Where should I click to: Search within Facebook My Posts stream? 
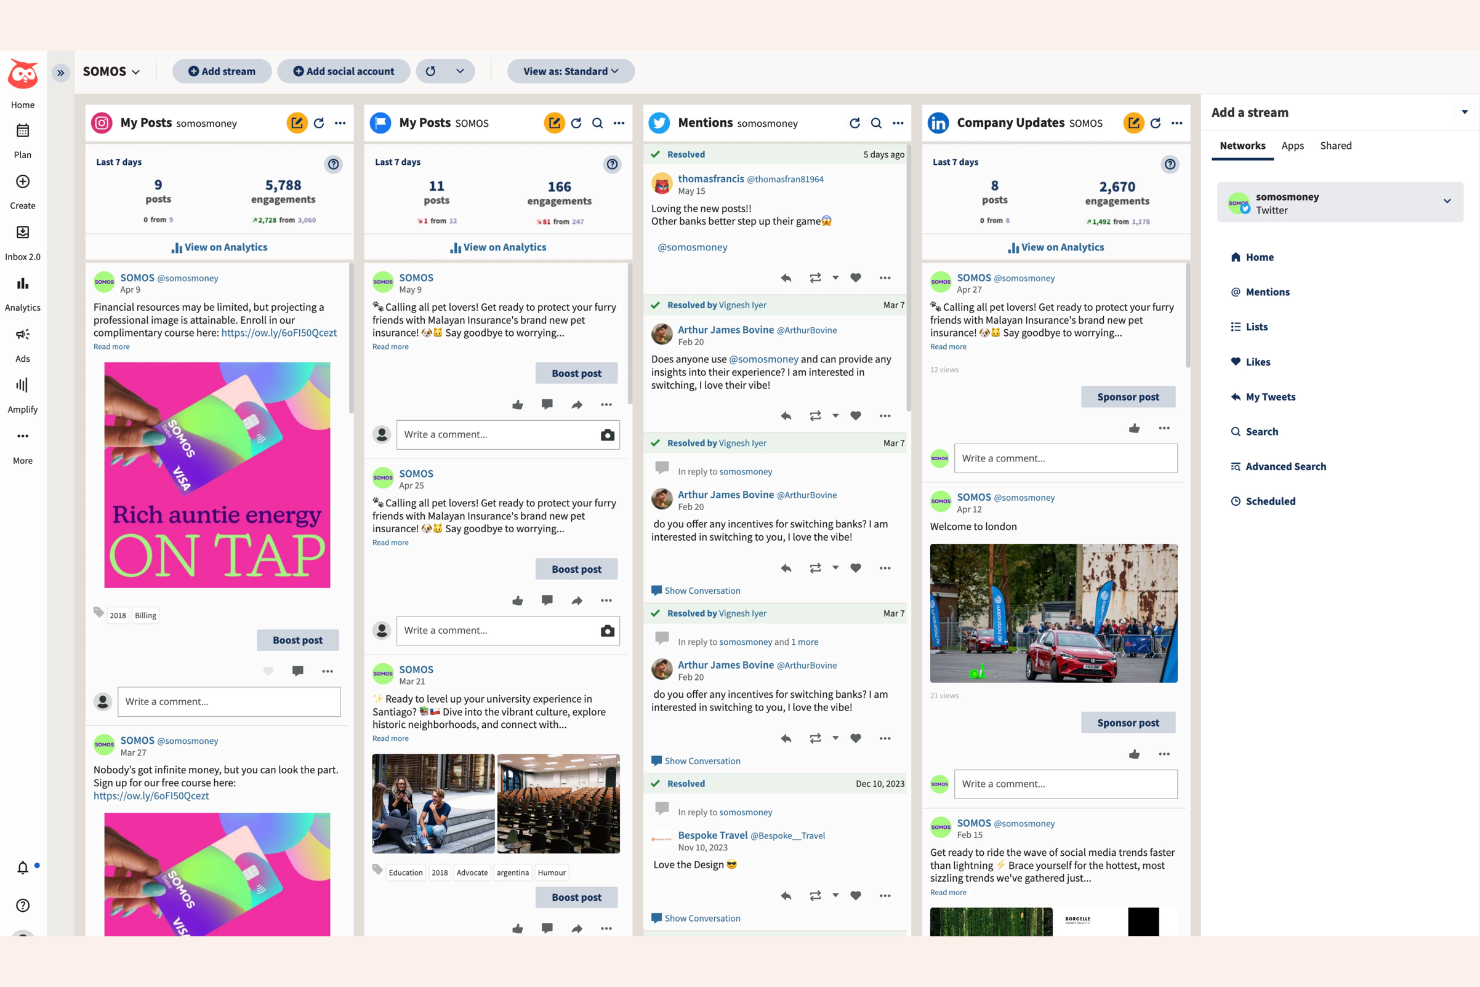tap(597, 123)
